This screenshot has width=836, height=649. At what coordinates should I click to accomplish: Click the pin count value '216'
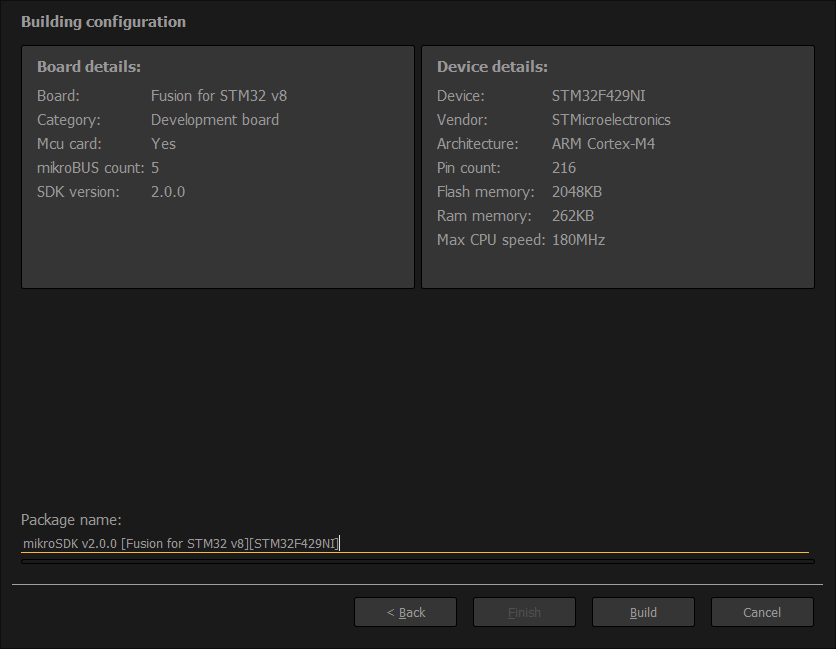tap(564, 168)
